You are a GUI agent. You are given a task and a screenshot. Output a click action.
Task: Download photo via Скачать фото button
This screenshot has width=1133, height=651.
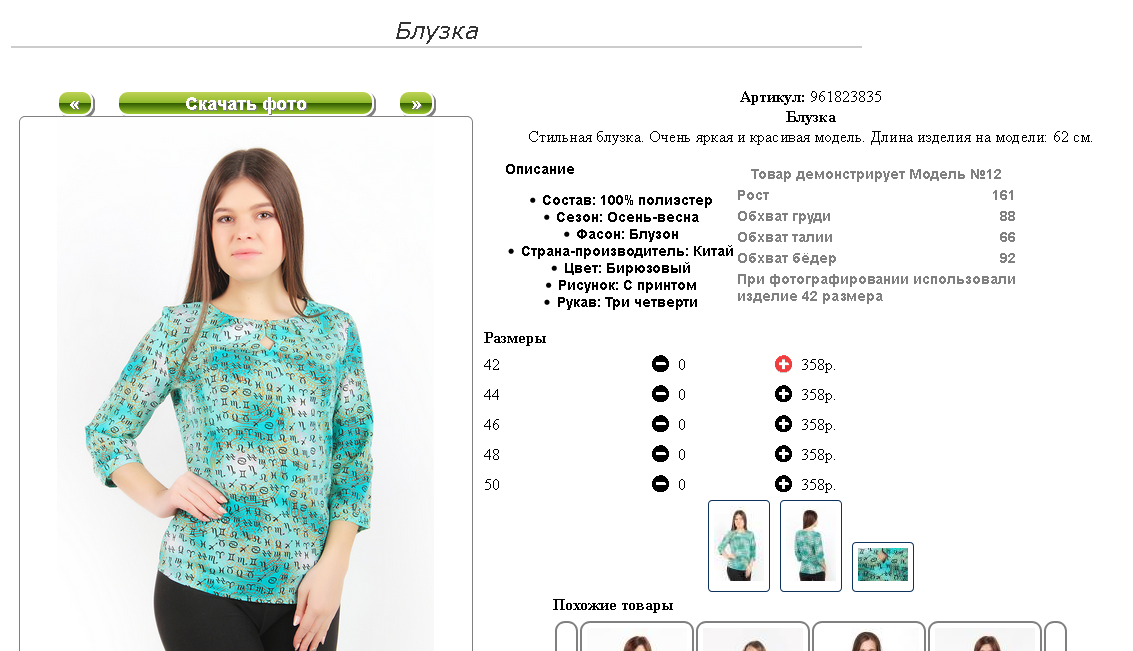click(246, 104)
